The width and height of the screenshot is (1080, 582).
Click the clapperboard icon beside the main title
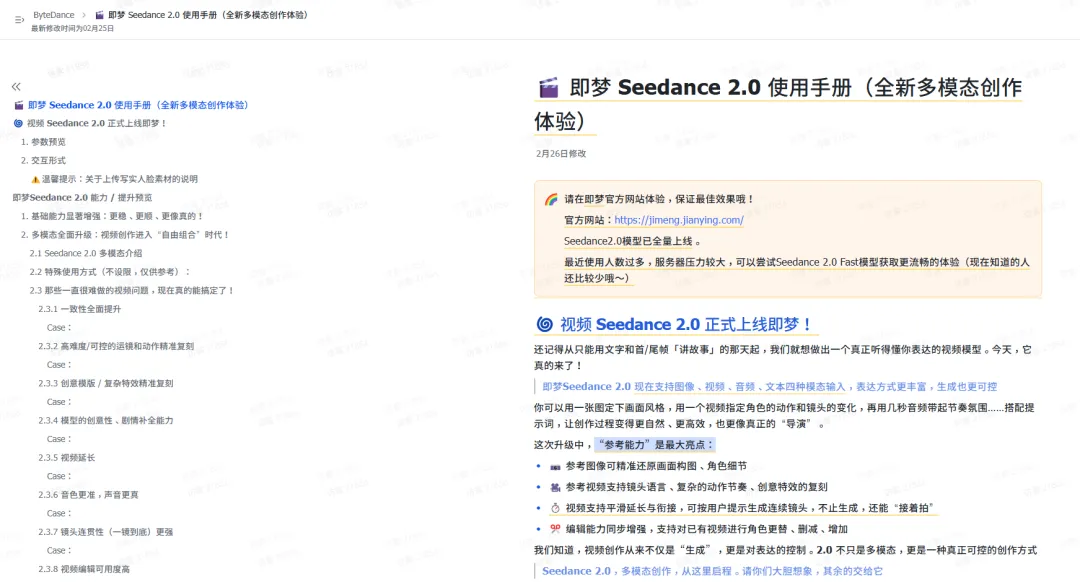(549, 87)
